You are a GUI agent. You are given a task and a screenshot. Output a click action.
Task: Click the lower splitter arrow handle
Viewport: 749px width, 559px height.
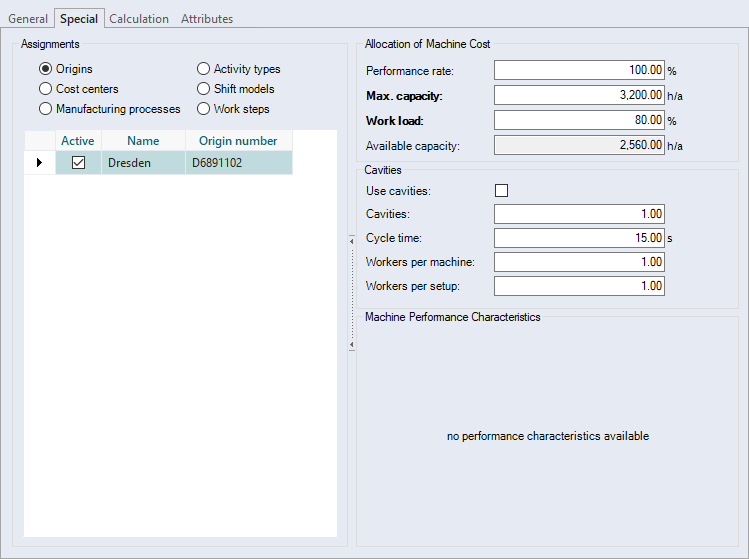(x=351, y=345)
